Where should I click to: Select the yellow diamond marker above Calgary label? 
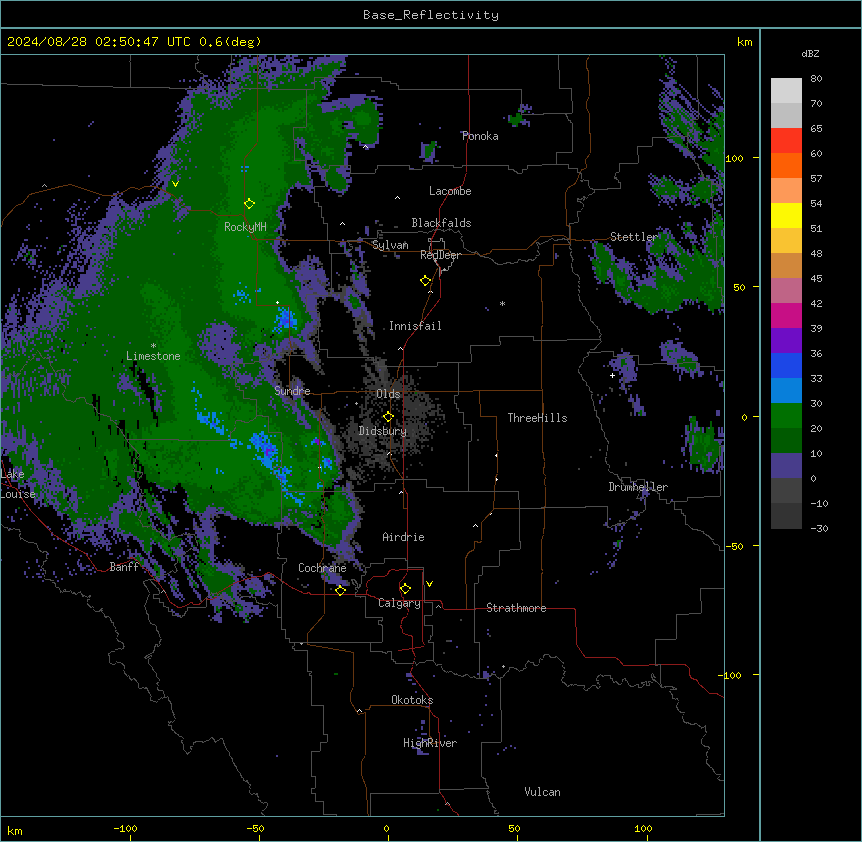click(405, 589)
